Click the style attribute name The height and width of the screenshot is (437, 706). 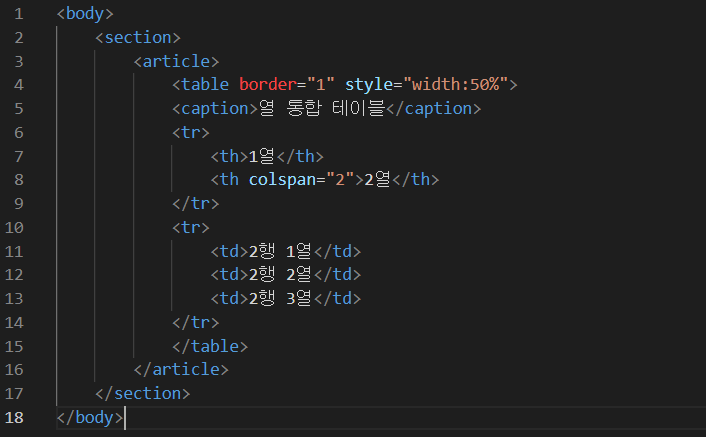pyautogui.click(x=369, y=85)
